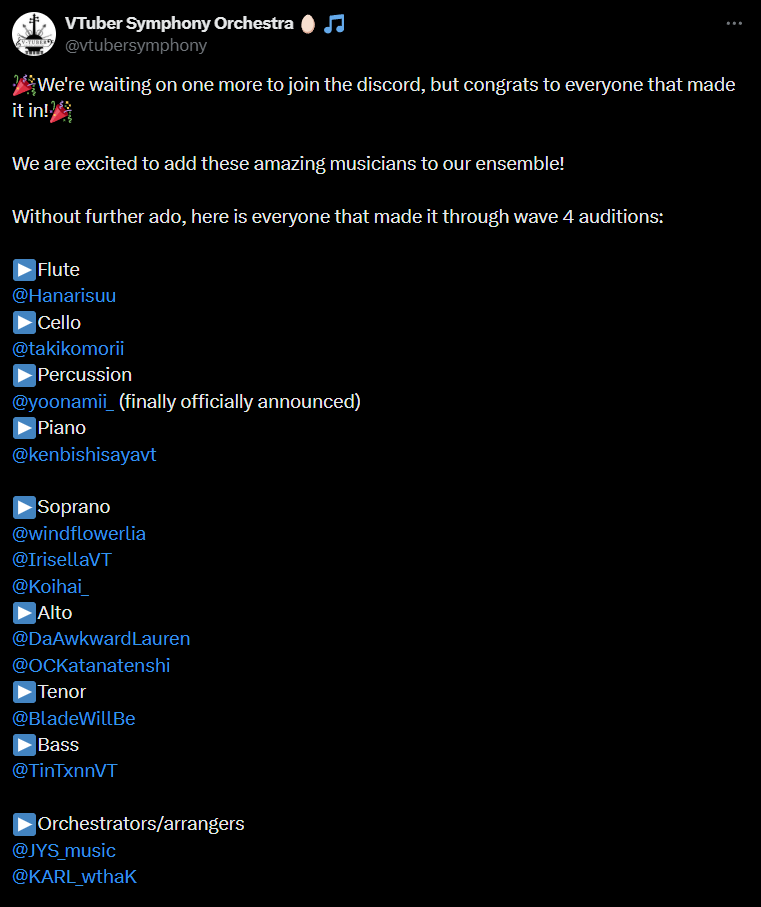761x907 pixels.
Task: Open the @vtubersymphony handle link
Action: tap(135, 45)
